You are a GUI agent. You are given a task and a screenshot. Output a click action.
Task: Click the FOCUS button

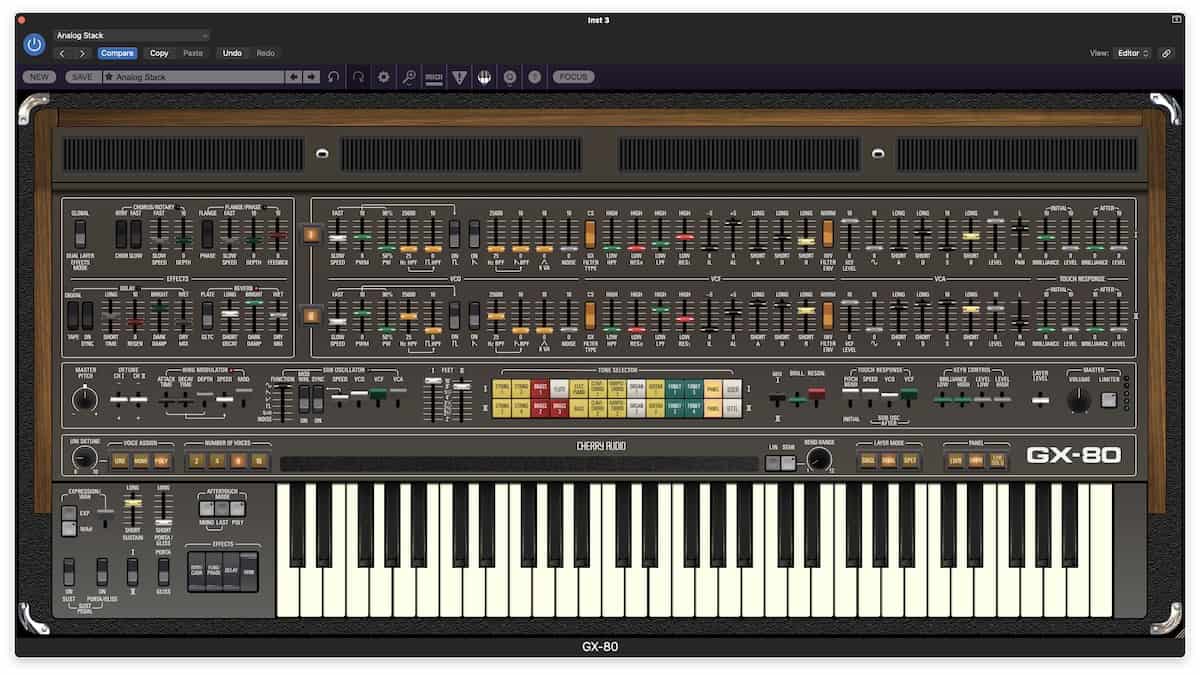(x=573, y=77)
